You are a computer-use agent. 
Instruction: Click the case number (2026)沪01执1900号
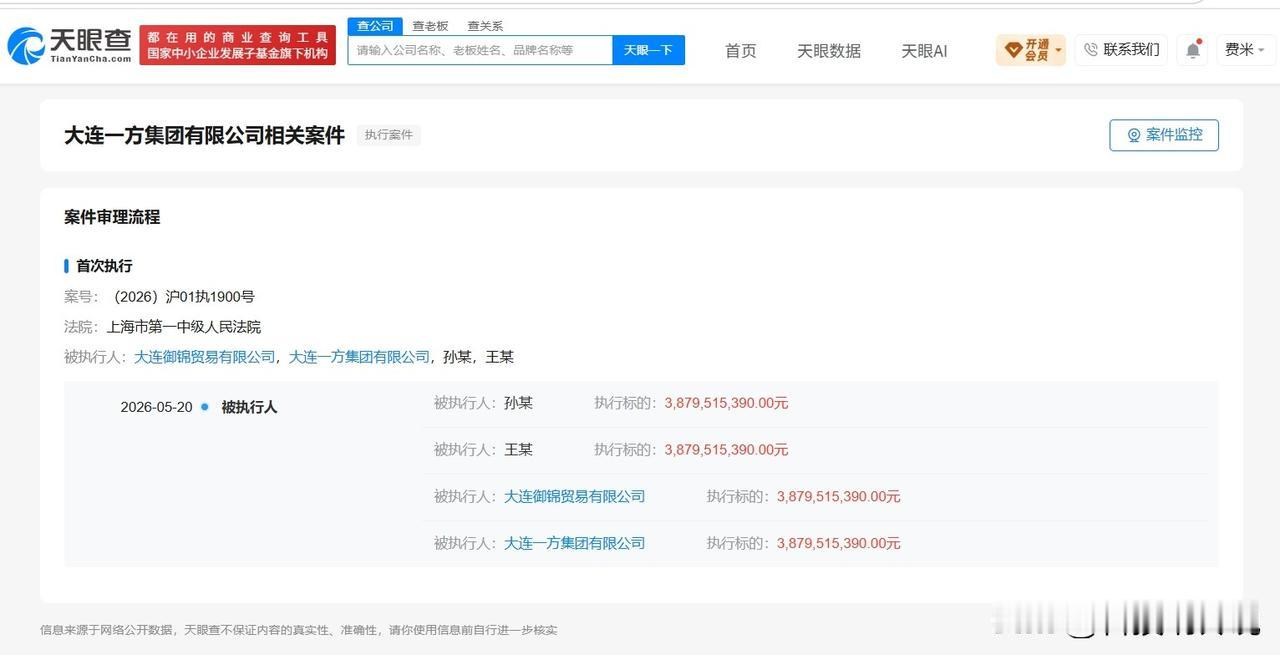click(x=181, y=297)
